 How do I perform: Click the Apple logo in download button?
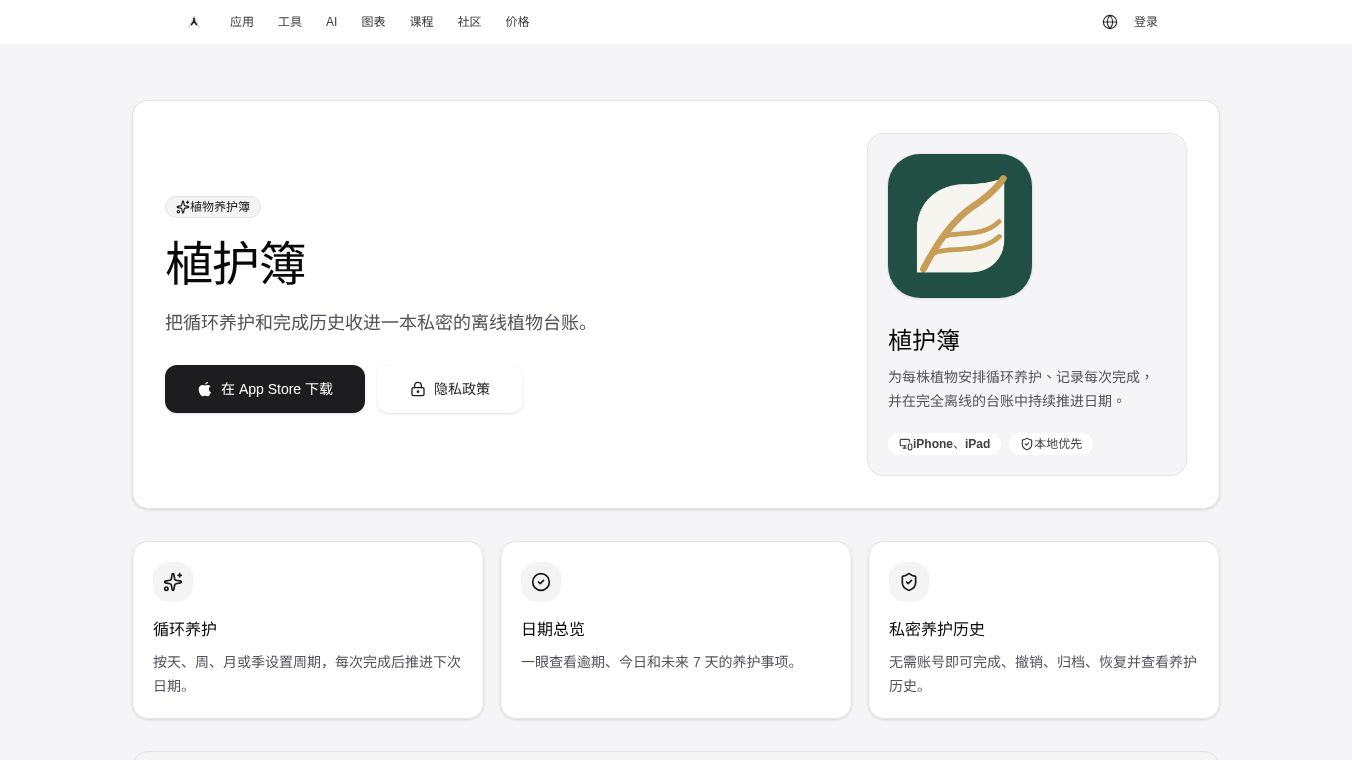coord(205,389)
